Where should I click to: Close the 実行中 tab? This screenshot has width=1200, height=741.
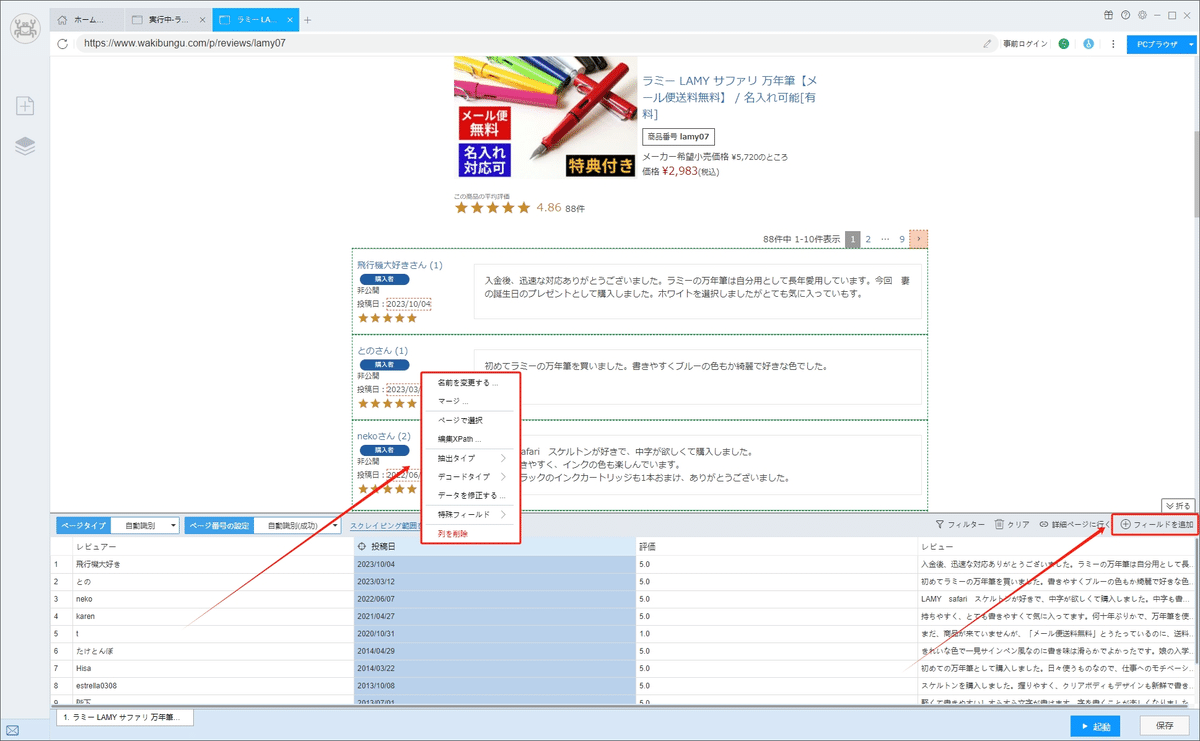pyautogui.click(x=202, y=20)
